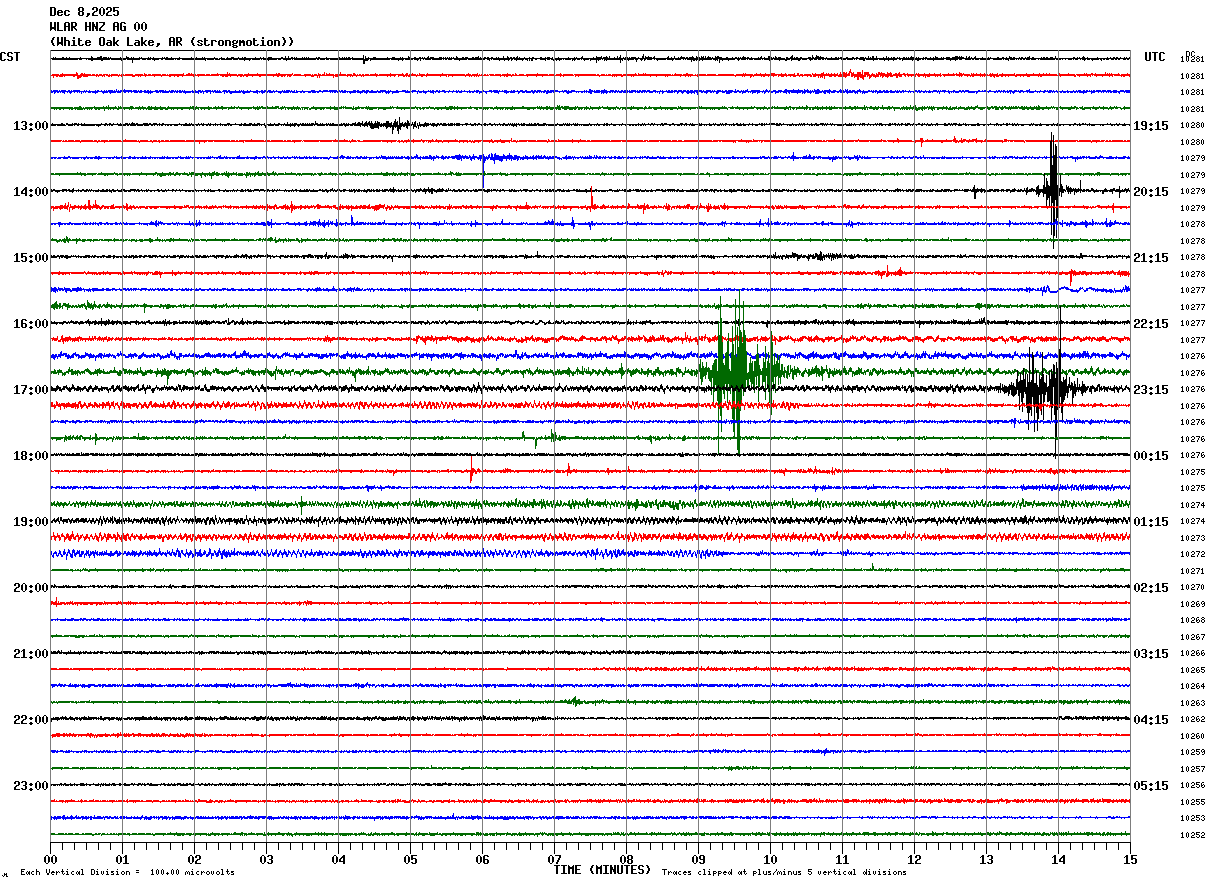
Task: Click the 05:15 UTC time label
Action: (x=1150, y=785)
